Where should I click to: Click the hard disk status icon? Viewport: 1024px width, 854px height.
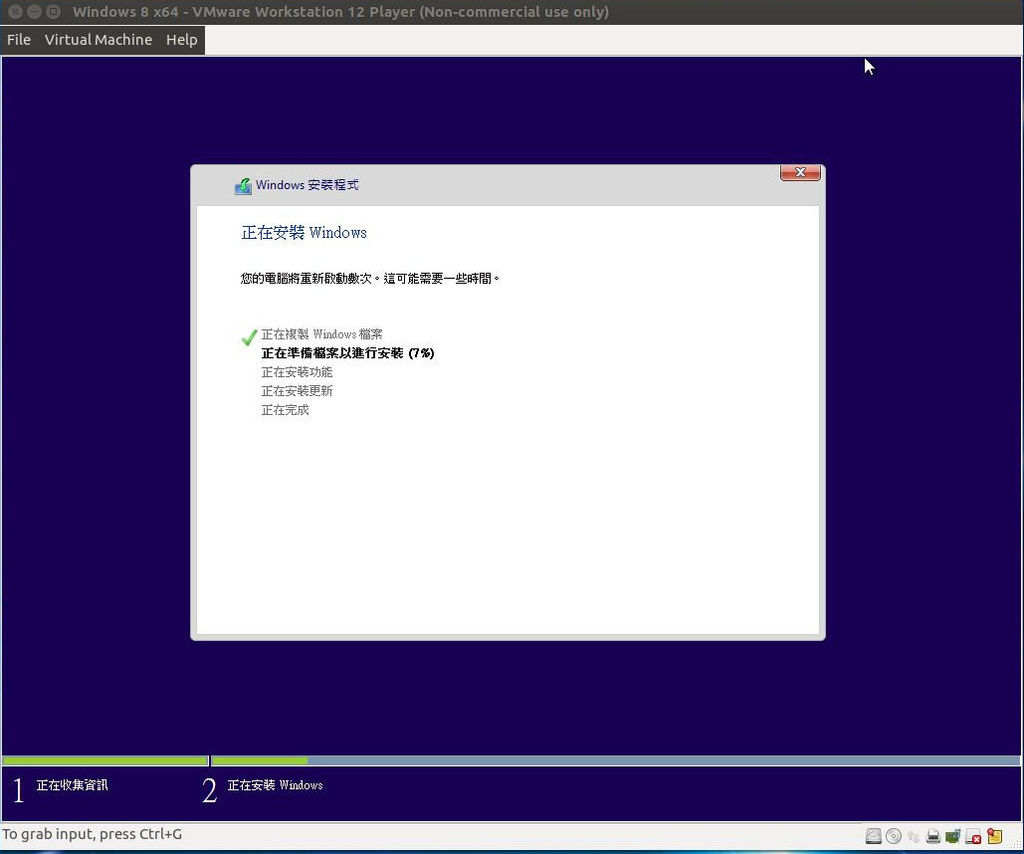[873, 836]
